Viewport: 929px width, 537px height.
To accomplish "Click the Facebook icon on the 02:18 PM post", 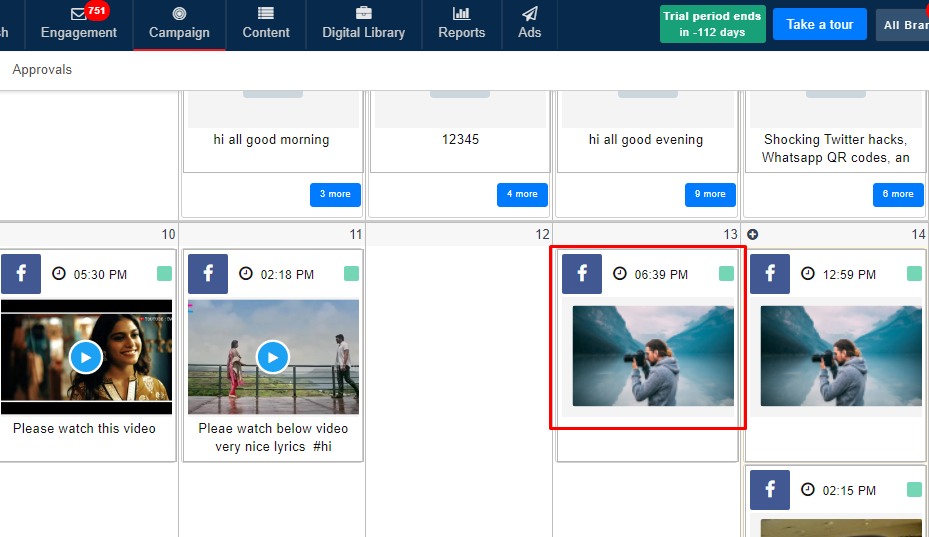I will [208, 274].
